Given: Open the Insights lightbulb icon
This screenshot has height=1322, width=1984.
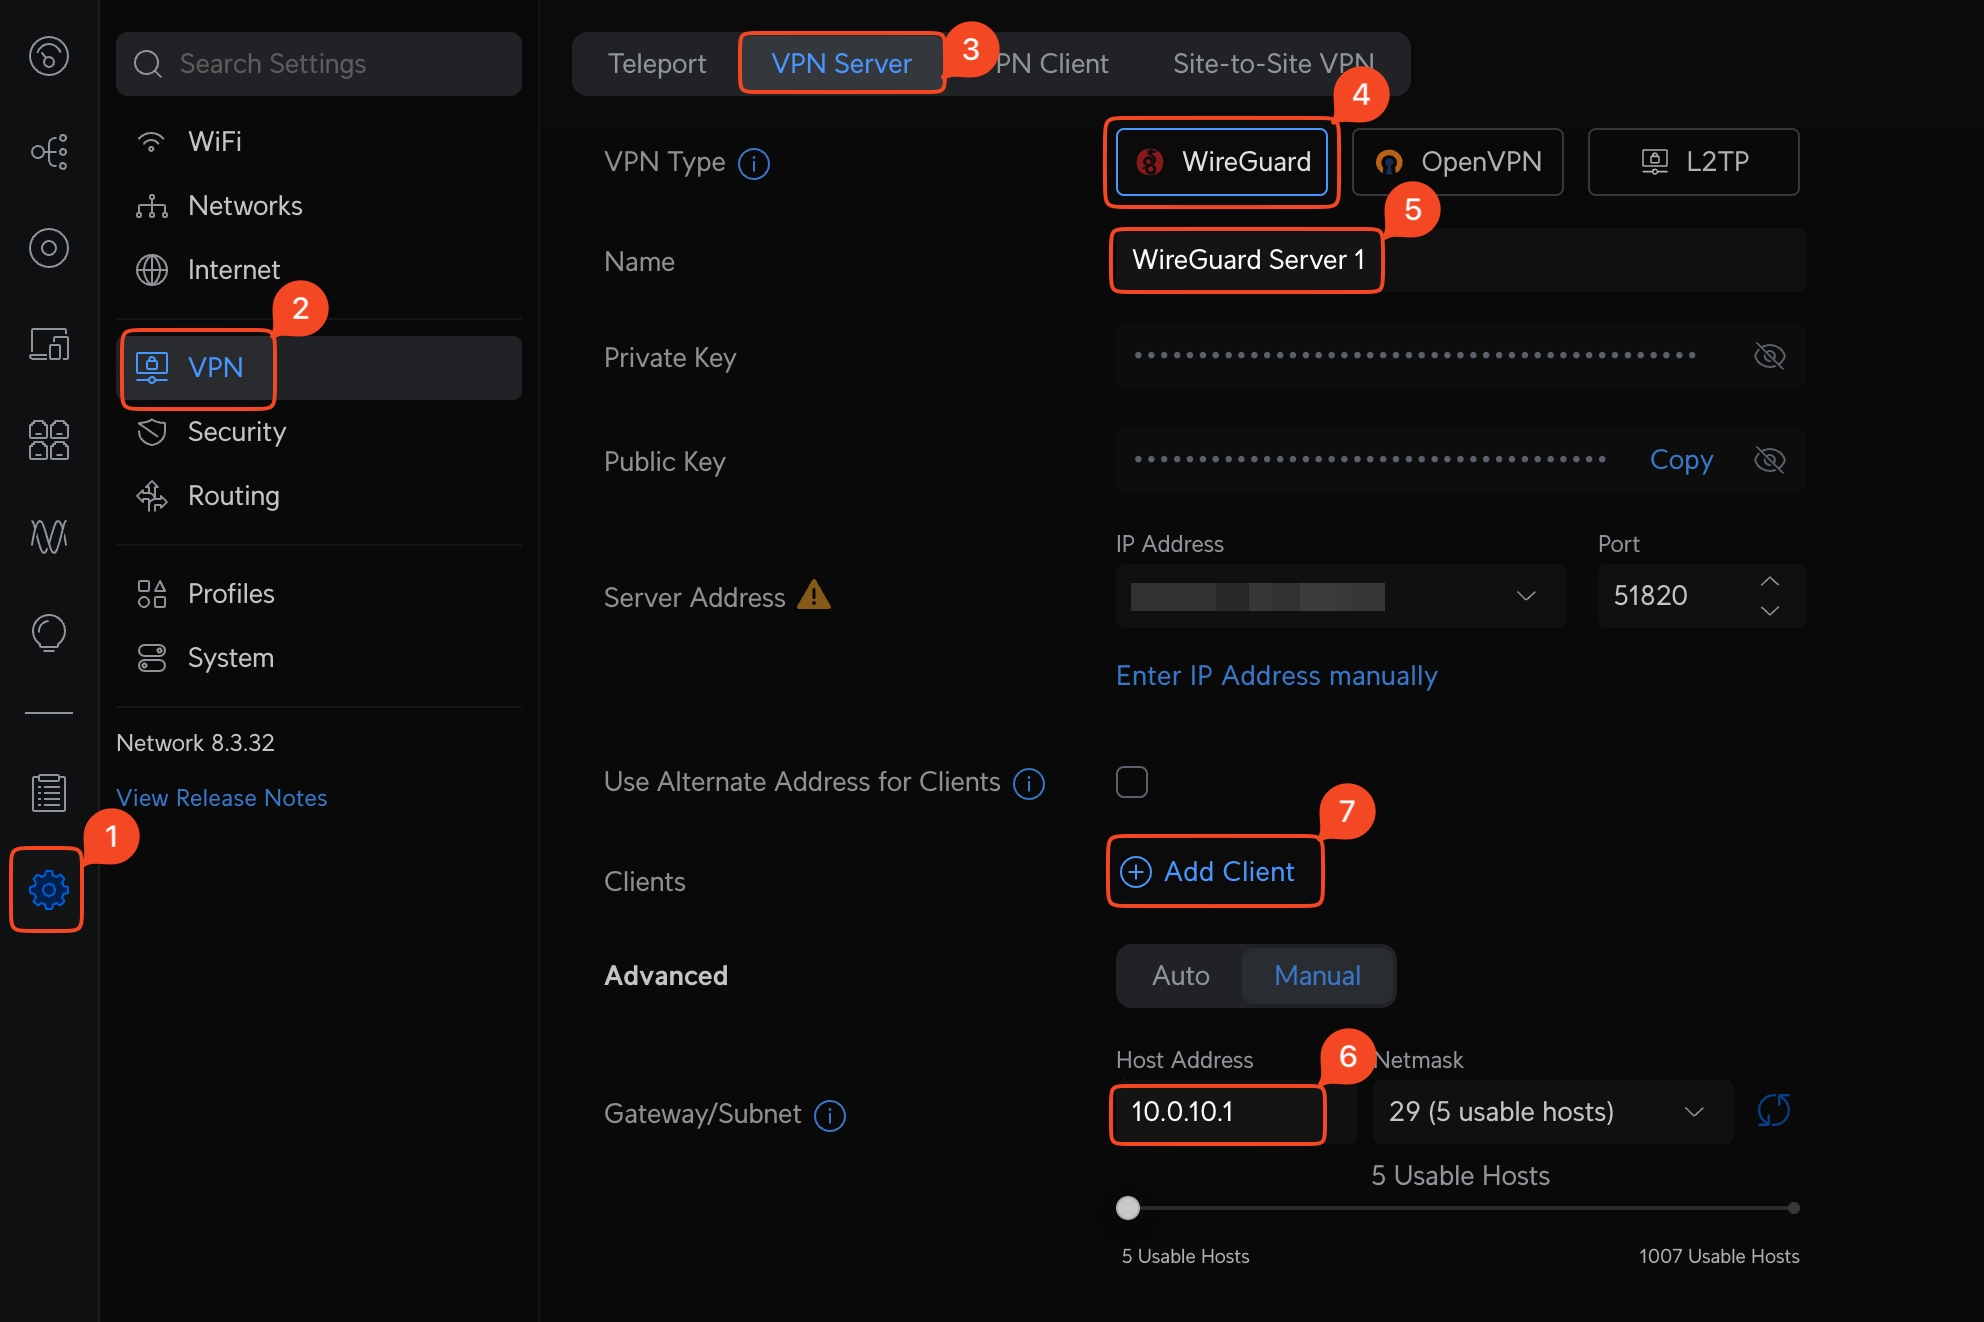Looking at the screenshot, I should 49,632.
